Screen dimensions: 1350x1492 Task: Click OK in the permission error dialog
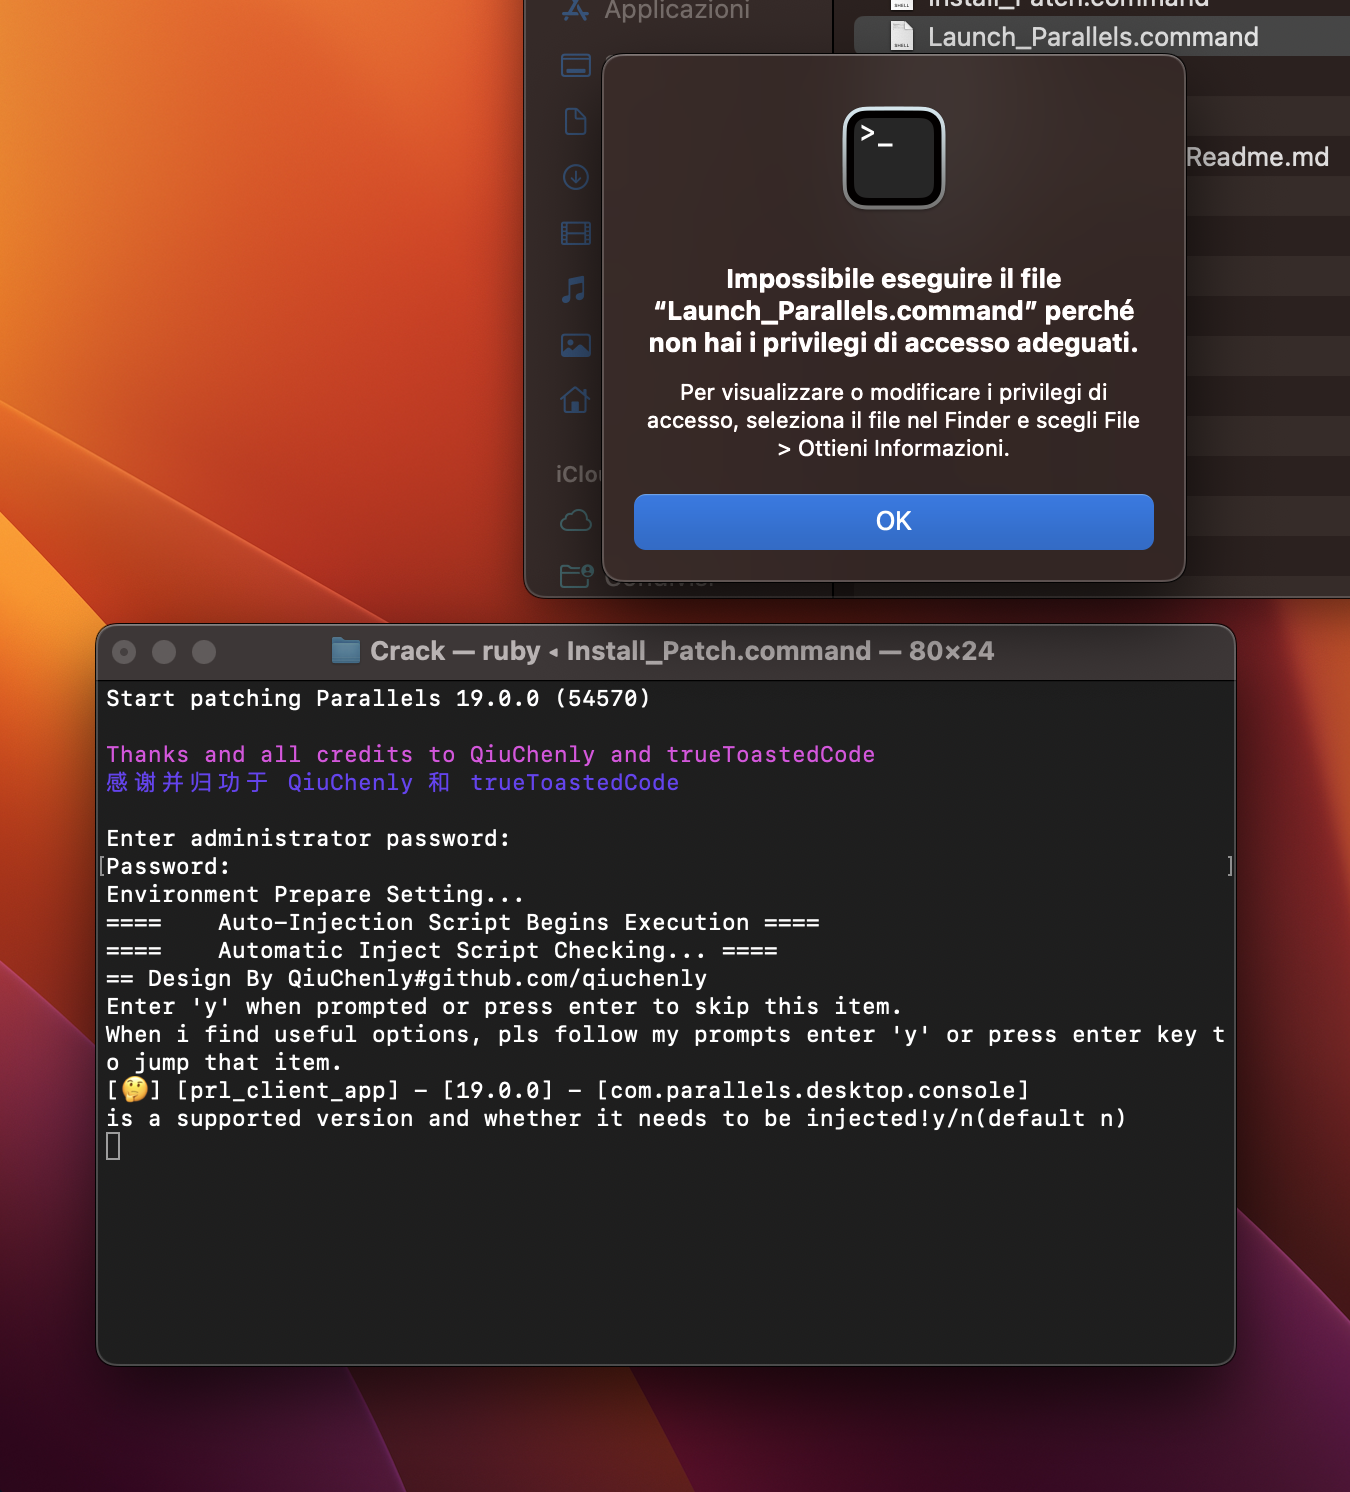pos(893,521)
